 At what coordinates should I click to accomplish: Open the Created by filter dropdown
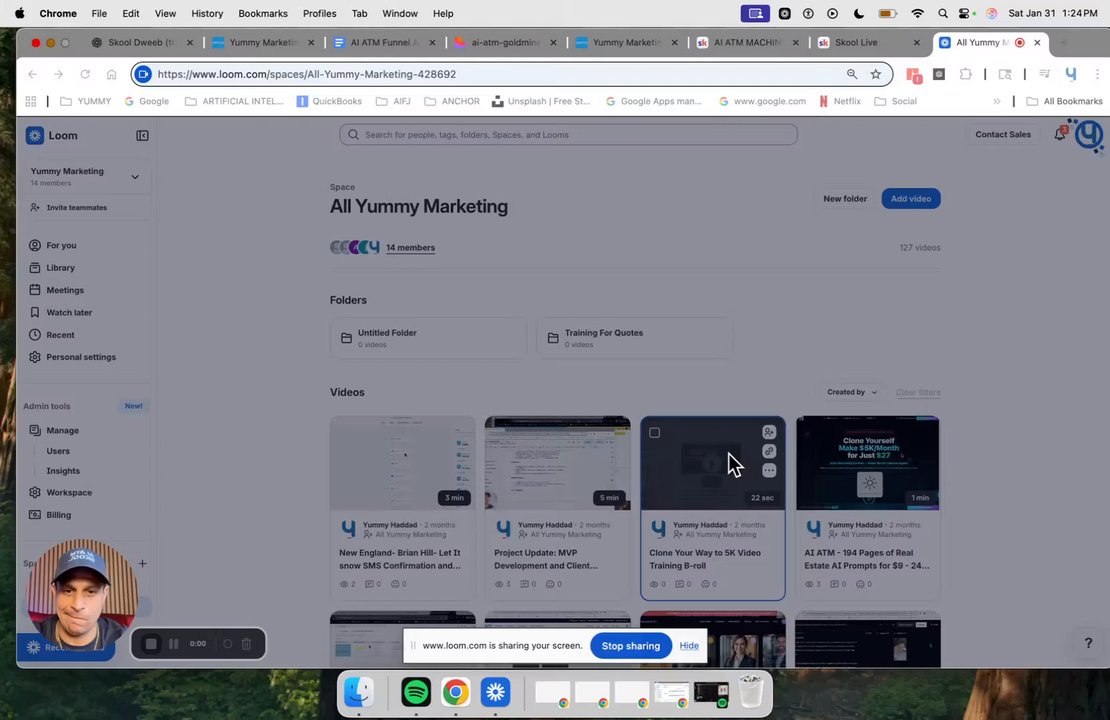coord(852,392)
